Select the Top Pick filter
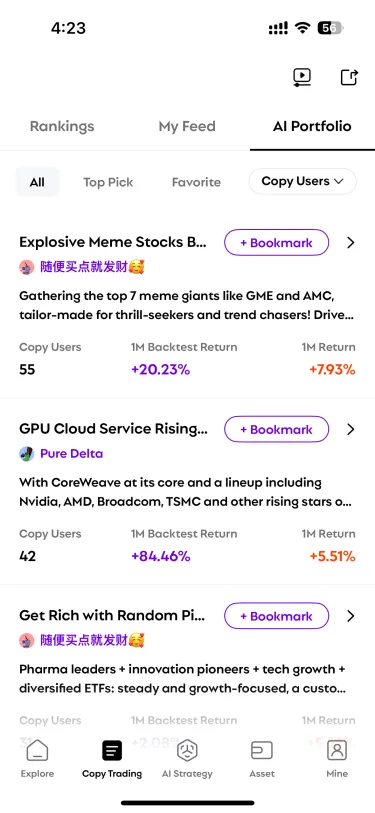375x813 pixels. point(108,183)
